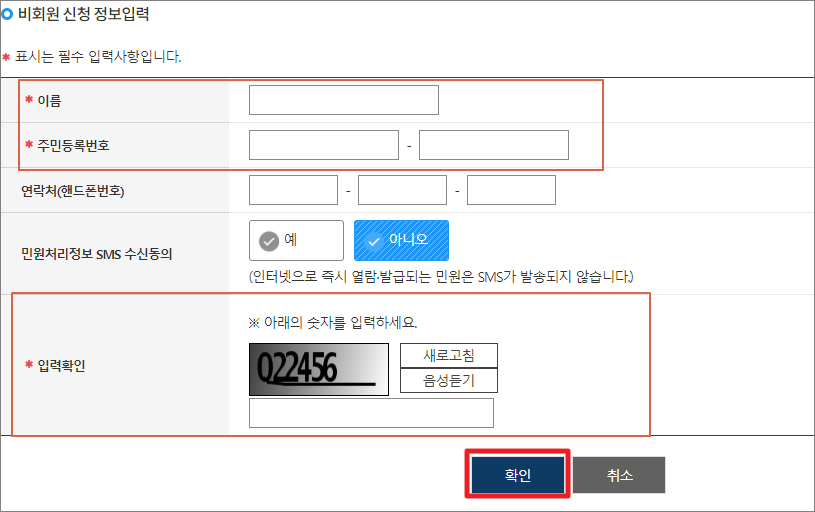Click the first 핸드폰번호 input box

pos(293,190)
